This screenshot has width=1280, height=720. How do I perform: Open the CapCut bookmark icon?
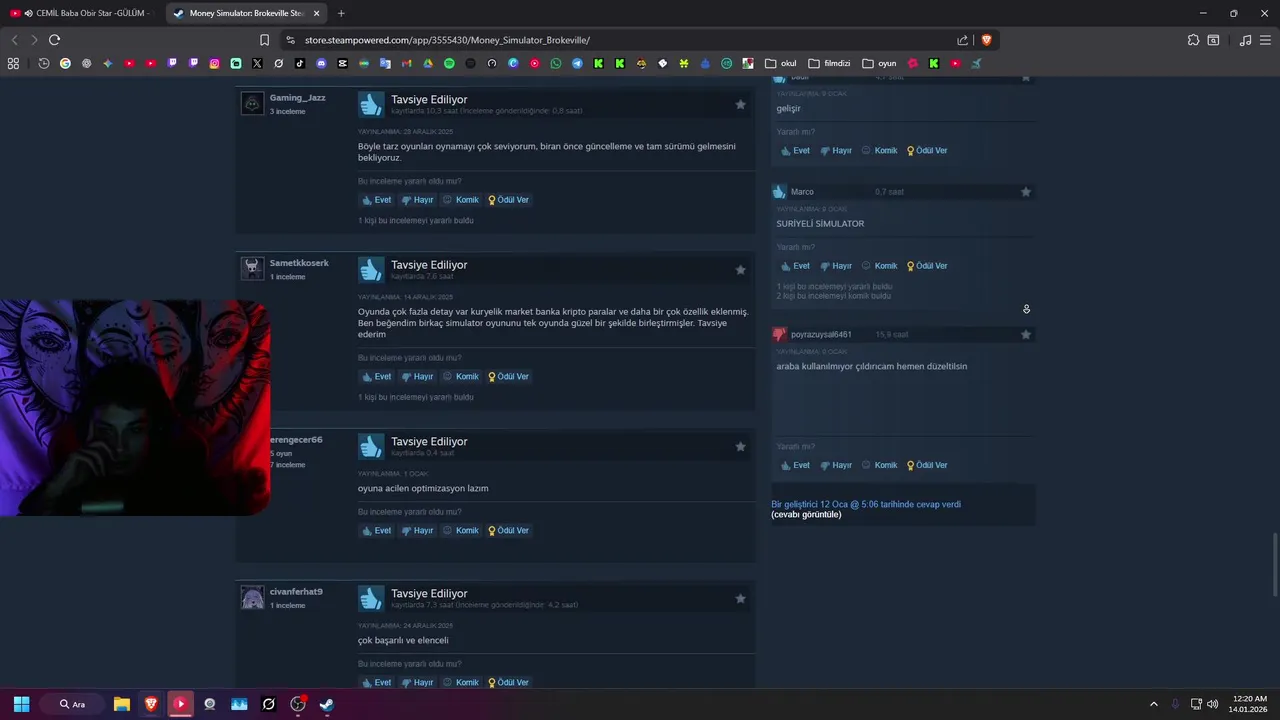(x=343, y=63)
